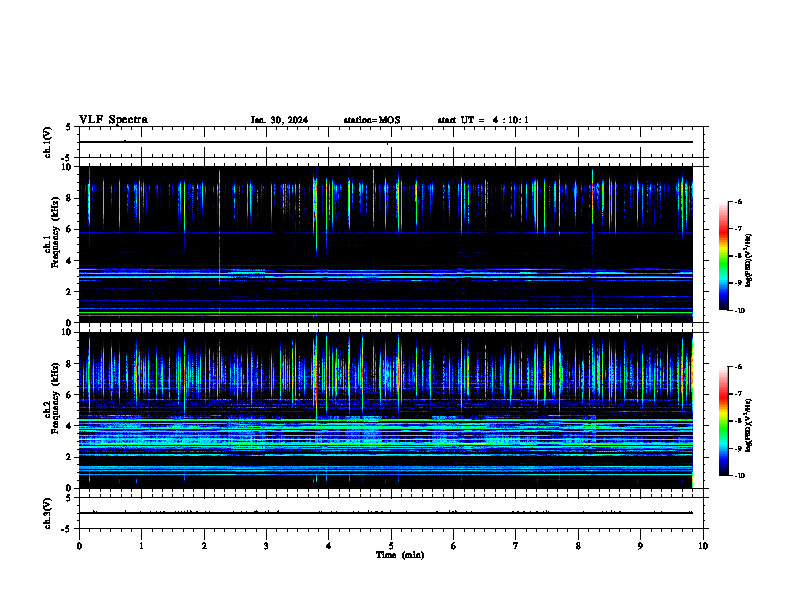Click the ch.2 frequency axis "2" tick

coord(70,457)
